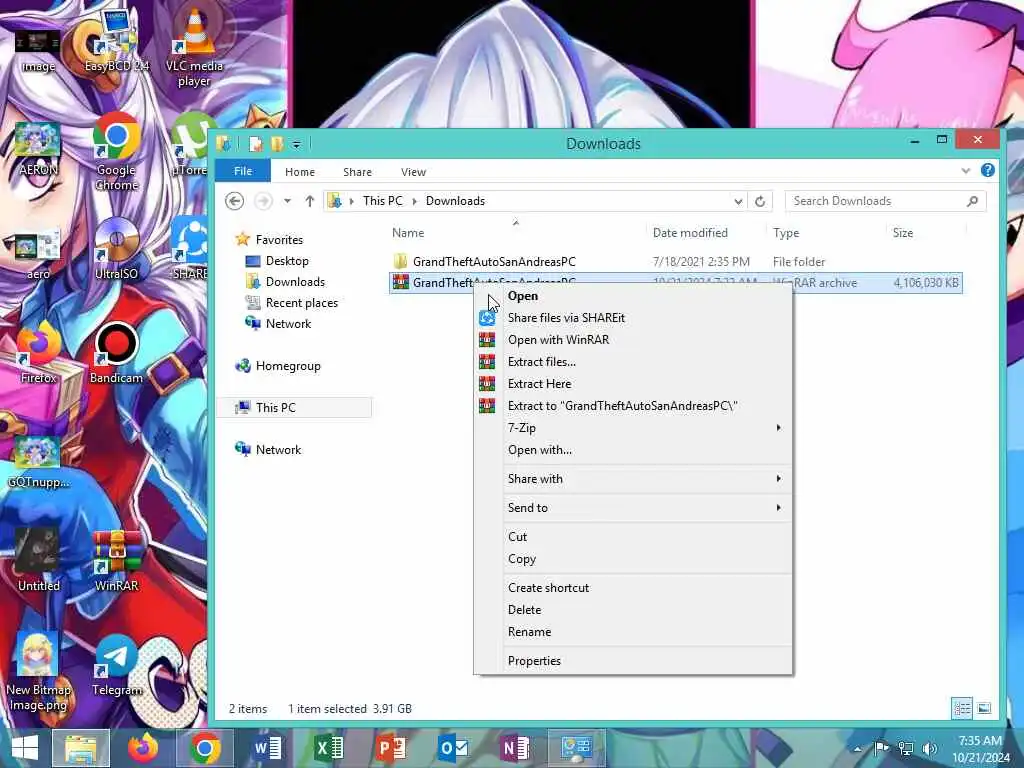Click Cut in context menu
Viewport: 1024px width, 768px height.
(633, 537)
